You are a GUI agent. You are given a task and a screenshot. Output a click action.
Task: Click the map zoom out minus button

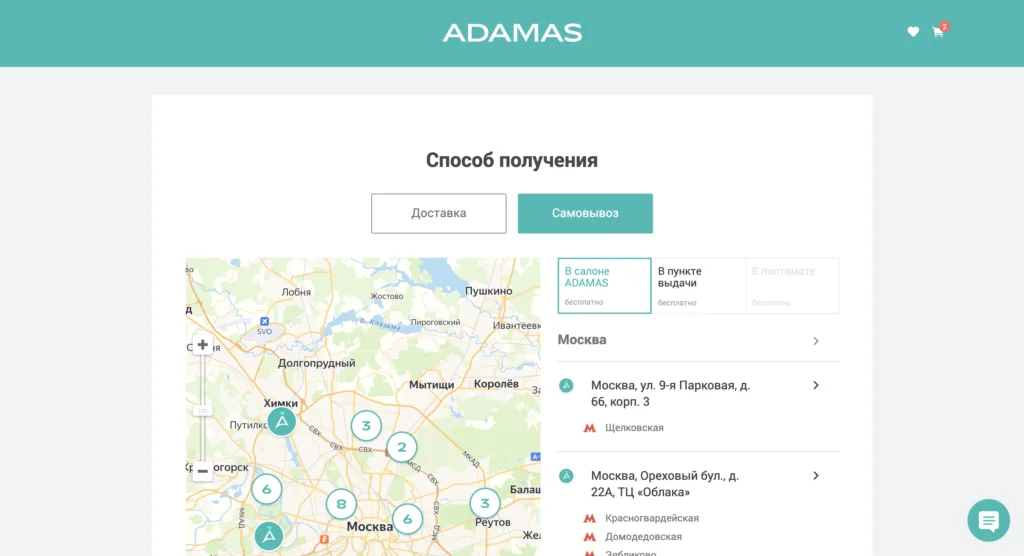tap(203, 470)
